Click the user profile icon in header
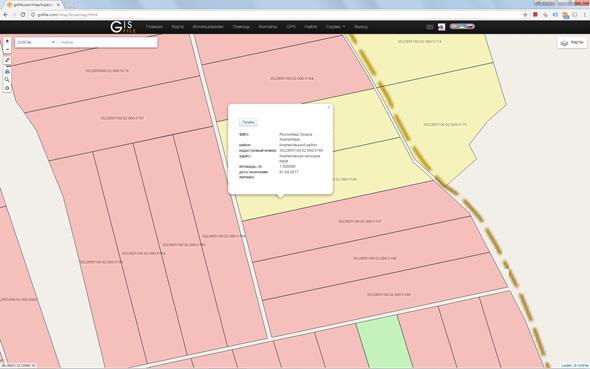 (441, 27)
